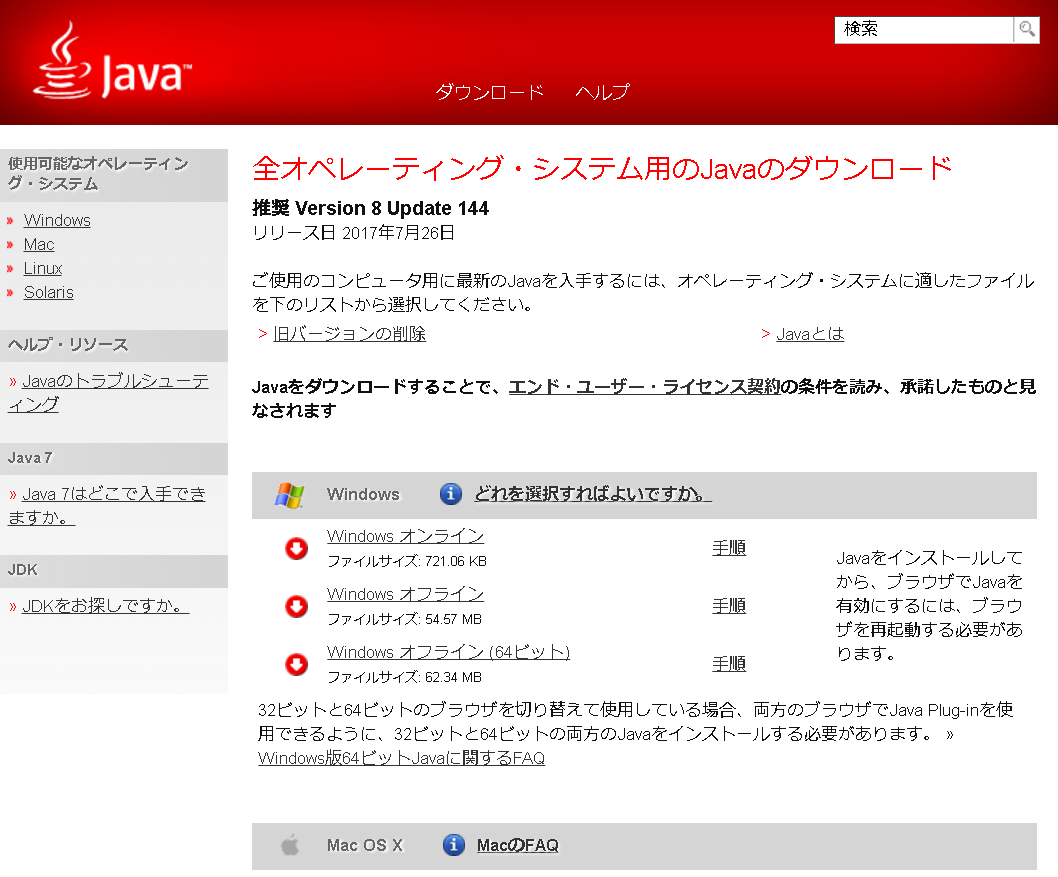The height and width of the screenshot is (877, 1058).
Task: Select Solaris in the sidebar
Action: tap(49, 292)
